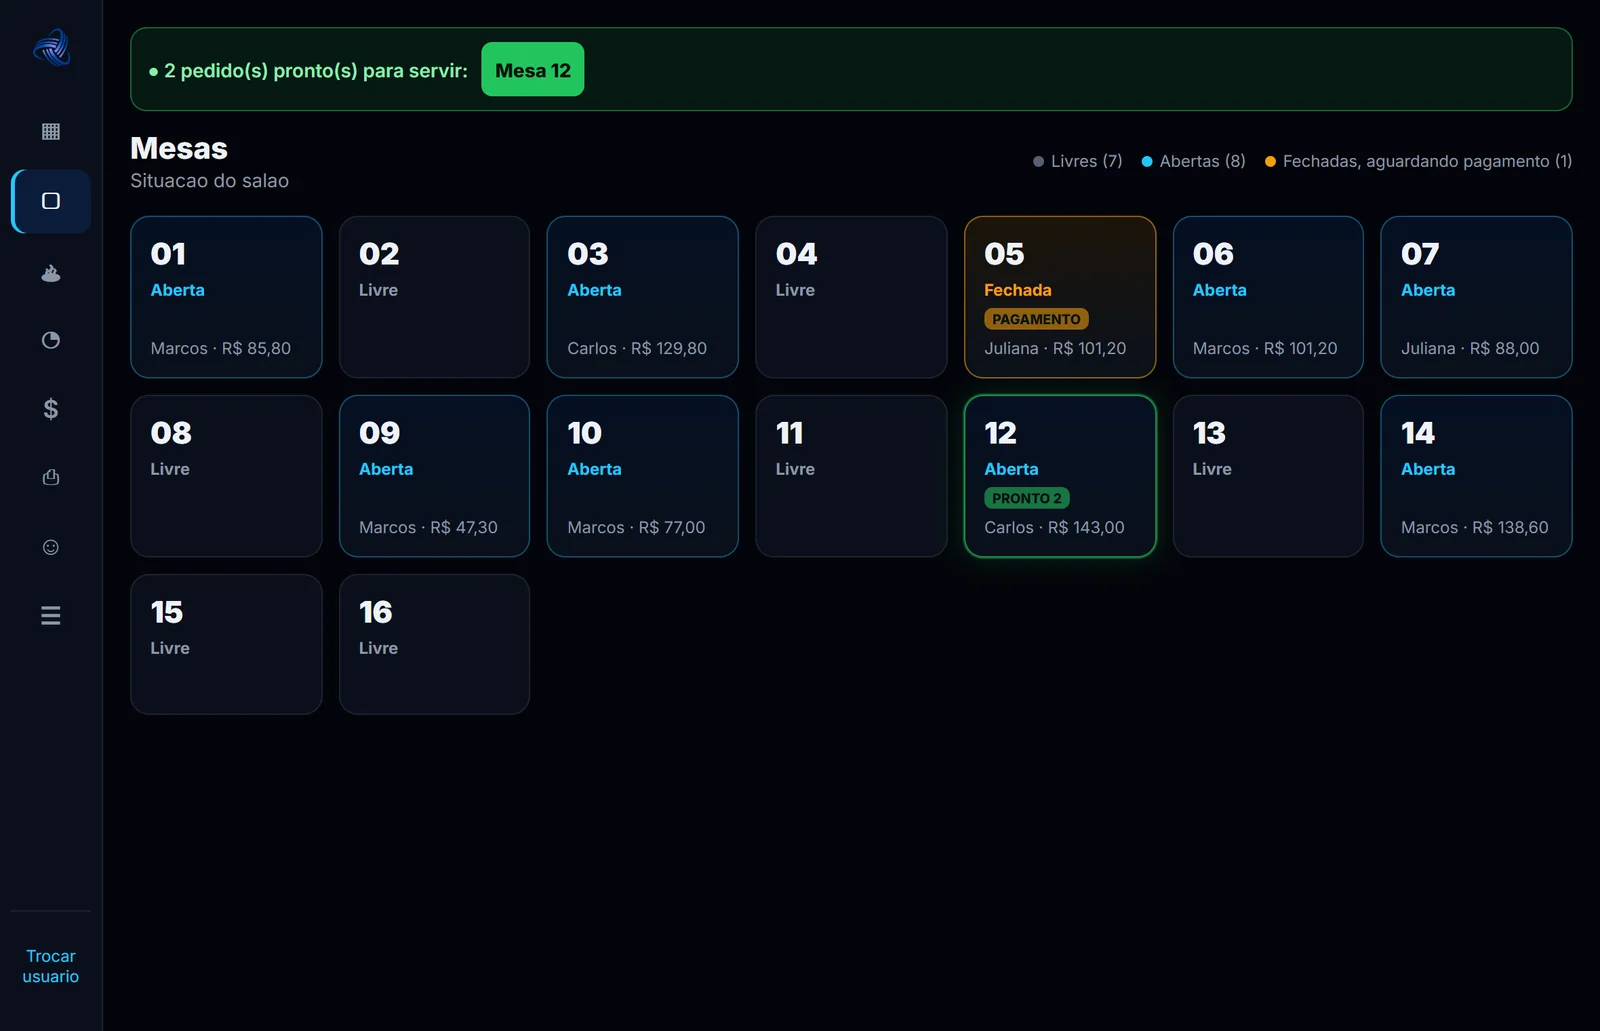Open free table 02 card
The width and height of the screenshot is (1600, 1031).
point(434,297)
